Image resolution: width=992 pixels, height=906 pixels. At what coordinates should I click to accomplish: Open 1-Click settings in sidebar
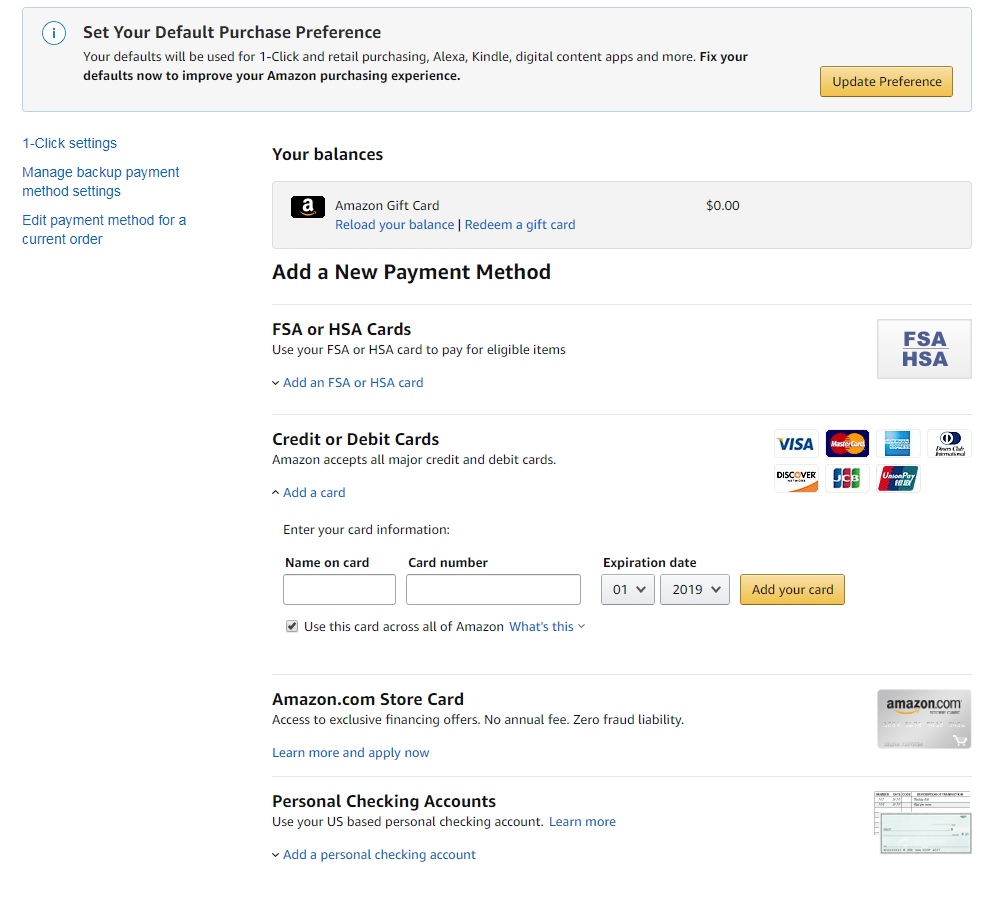coord(69,143)
